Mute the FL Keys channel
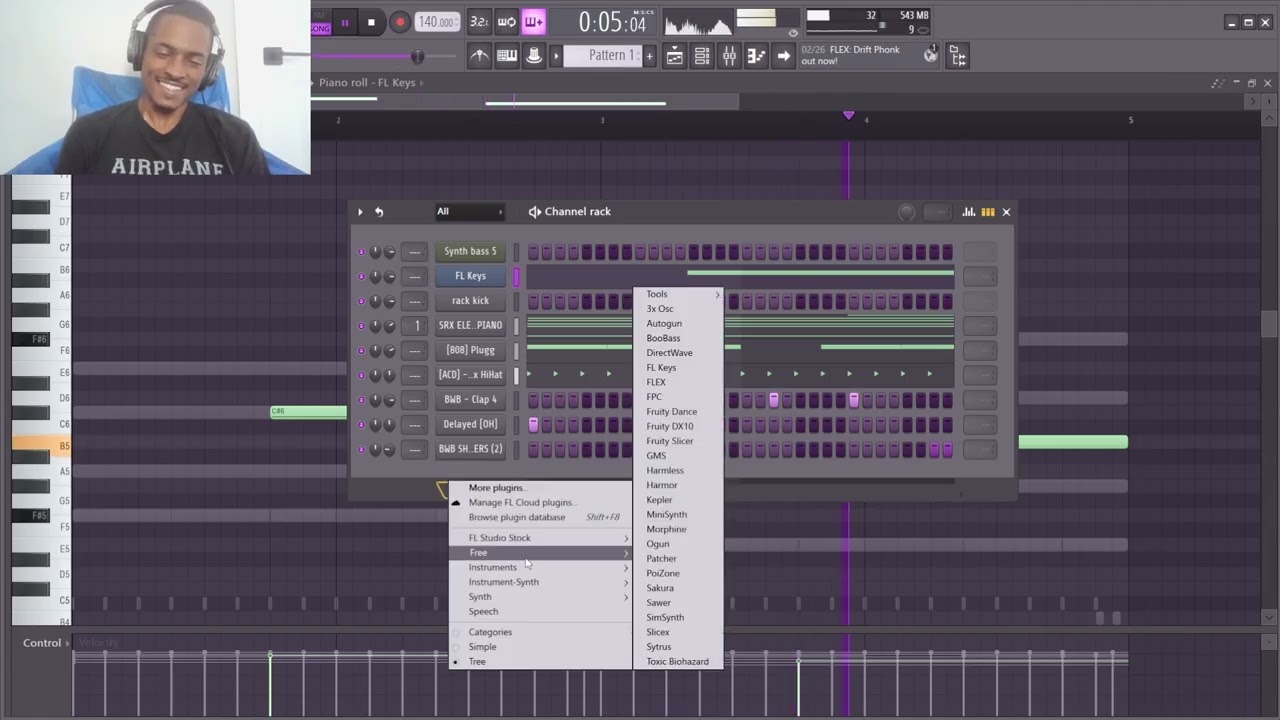 (361, 276)
